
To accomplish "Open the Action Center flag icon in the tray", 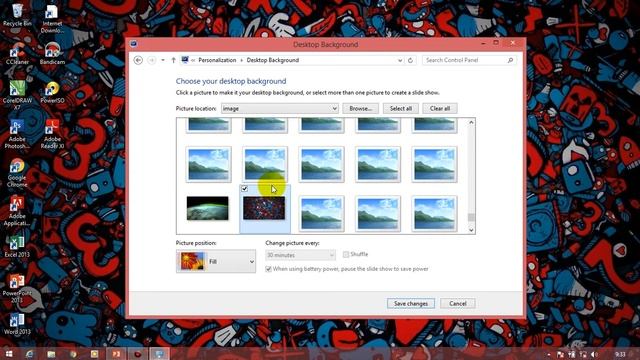I will click(560, 354).
